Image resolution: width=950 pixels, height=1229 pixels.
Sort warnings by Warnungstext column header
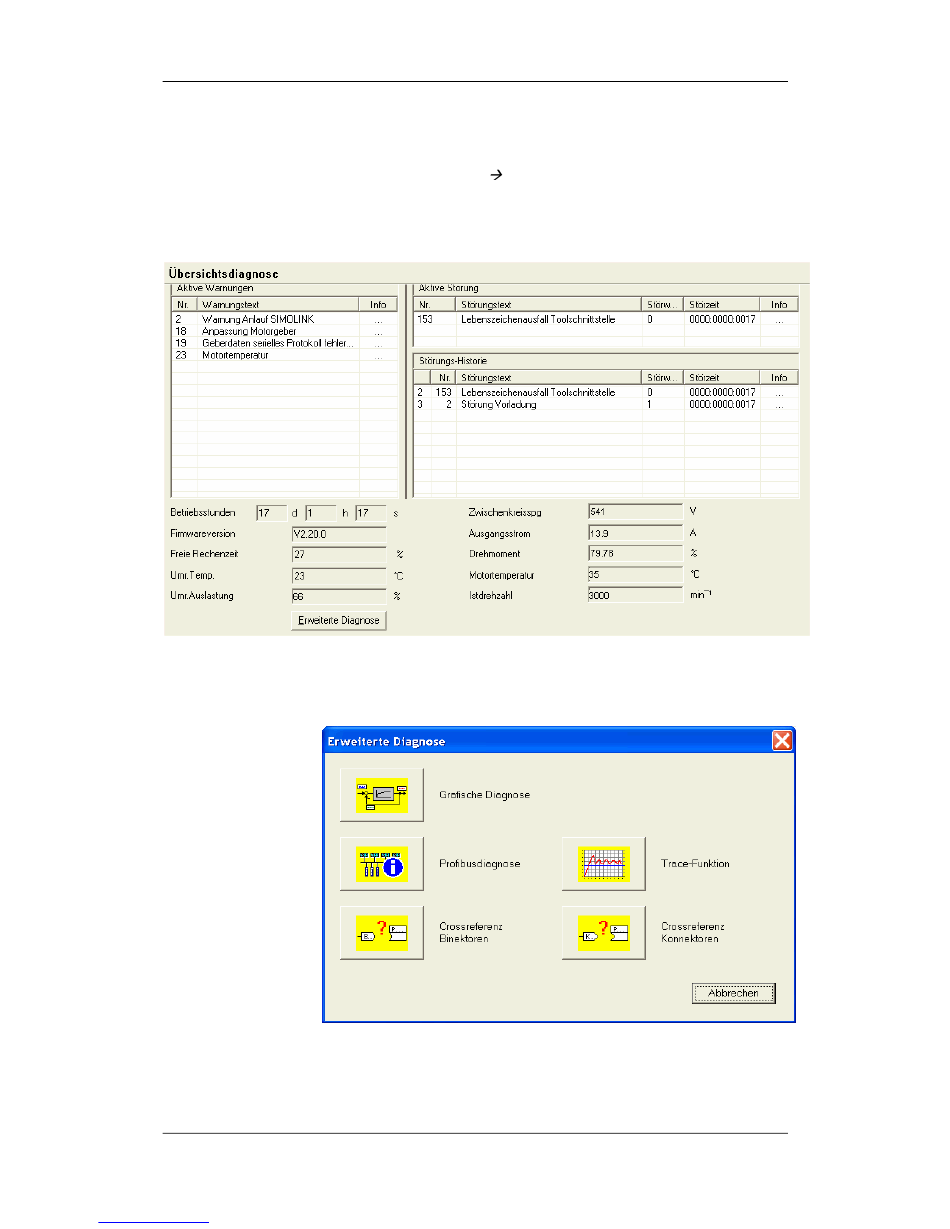[x=278, y=304]
